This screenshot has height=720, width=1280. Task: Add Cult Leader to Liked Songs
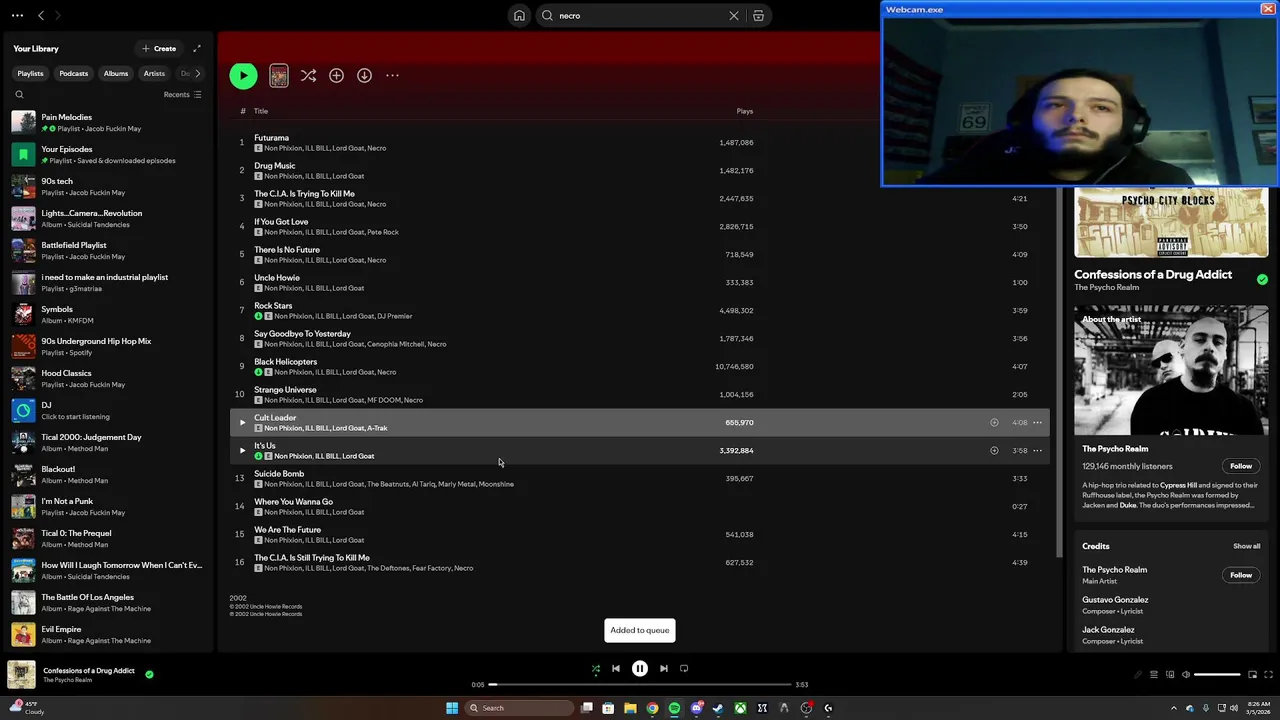(994, 423)
